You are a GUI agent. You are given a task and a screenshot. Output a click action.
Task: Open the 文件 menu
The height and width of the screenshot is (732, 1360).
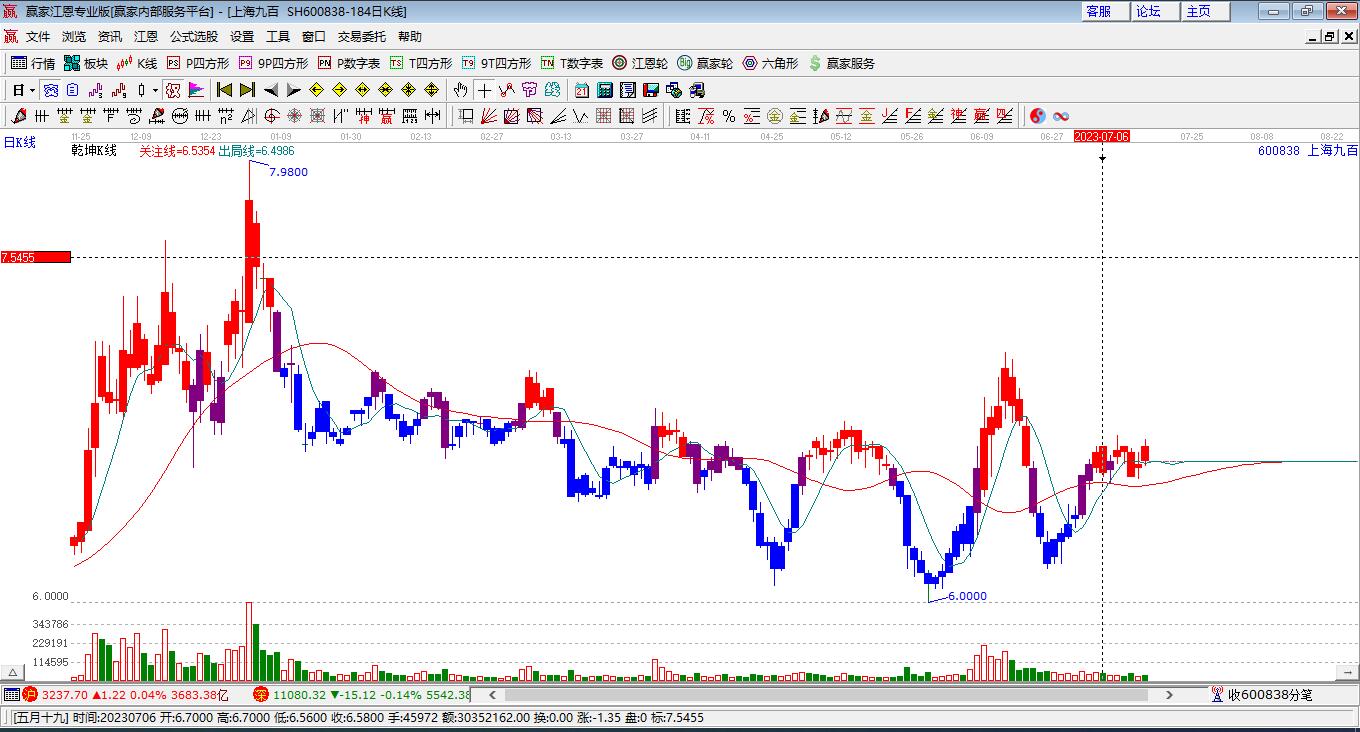tap(38, 37)
